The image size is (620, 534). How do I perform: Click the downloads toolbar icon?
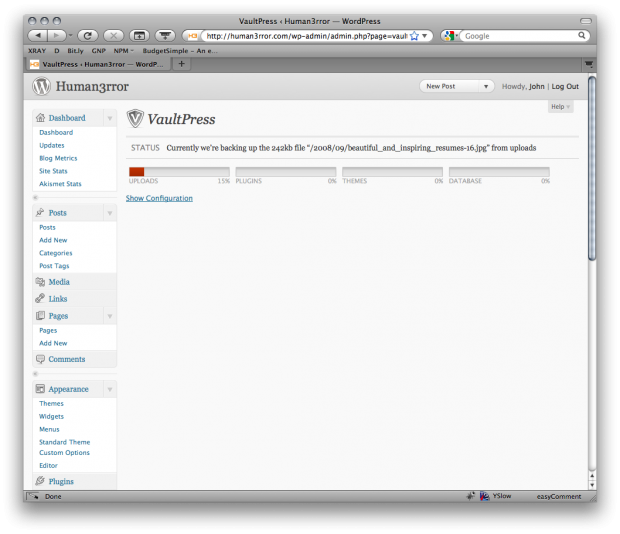tap(165, 36)
